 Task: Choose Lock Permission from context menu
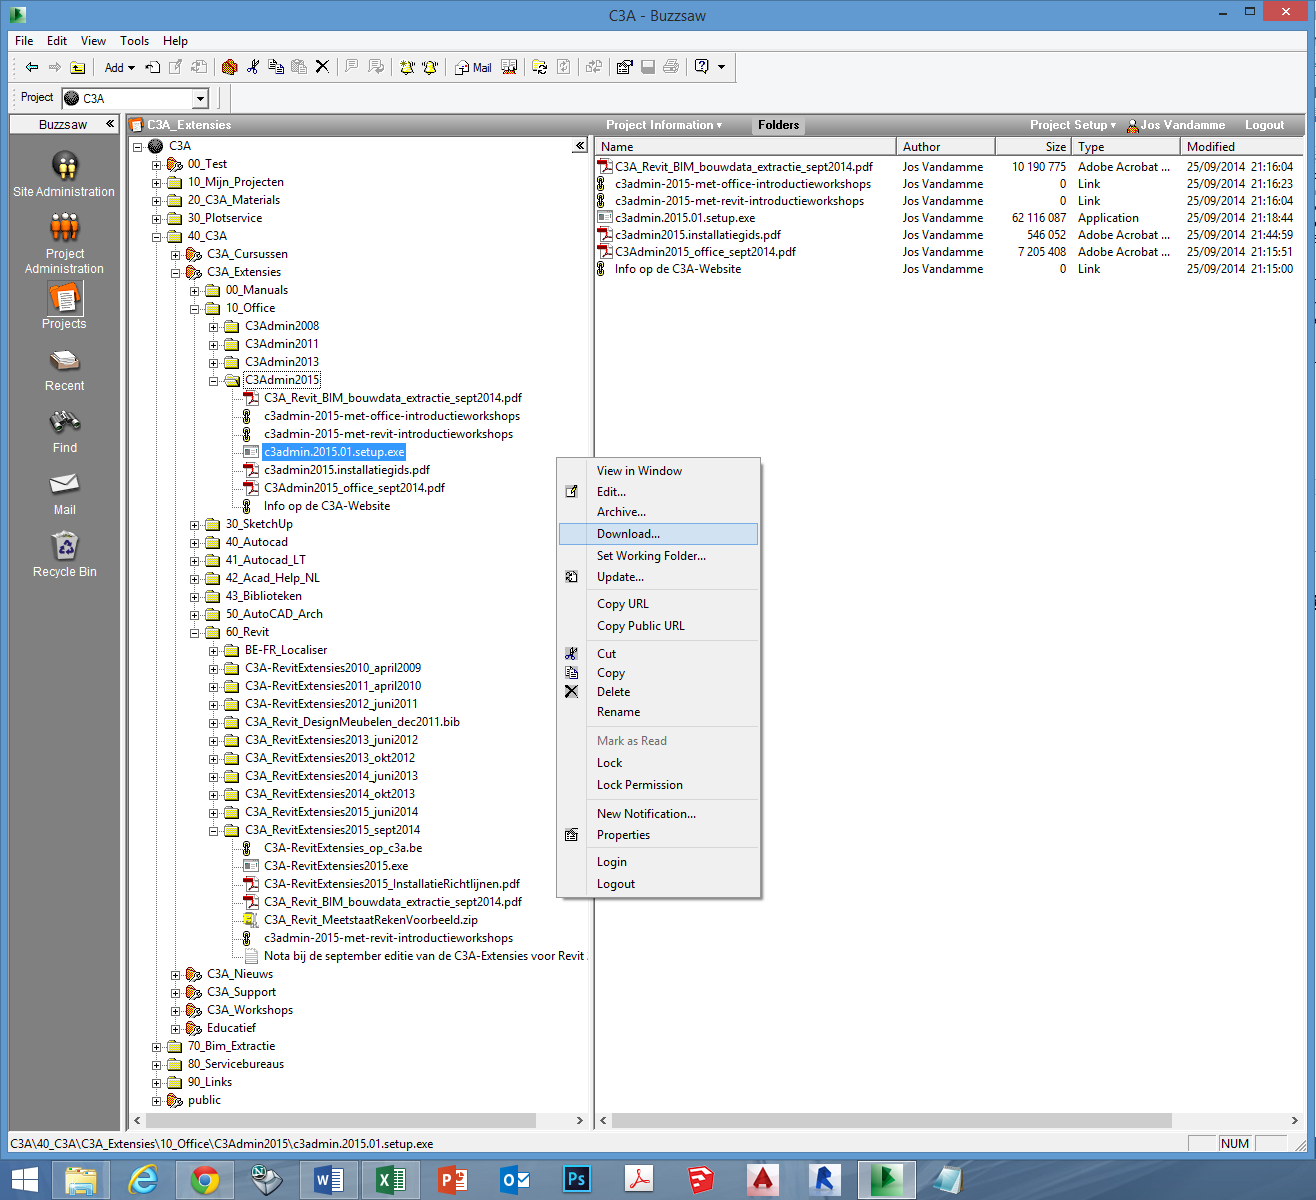(659, 785)
